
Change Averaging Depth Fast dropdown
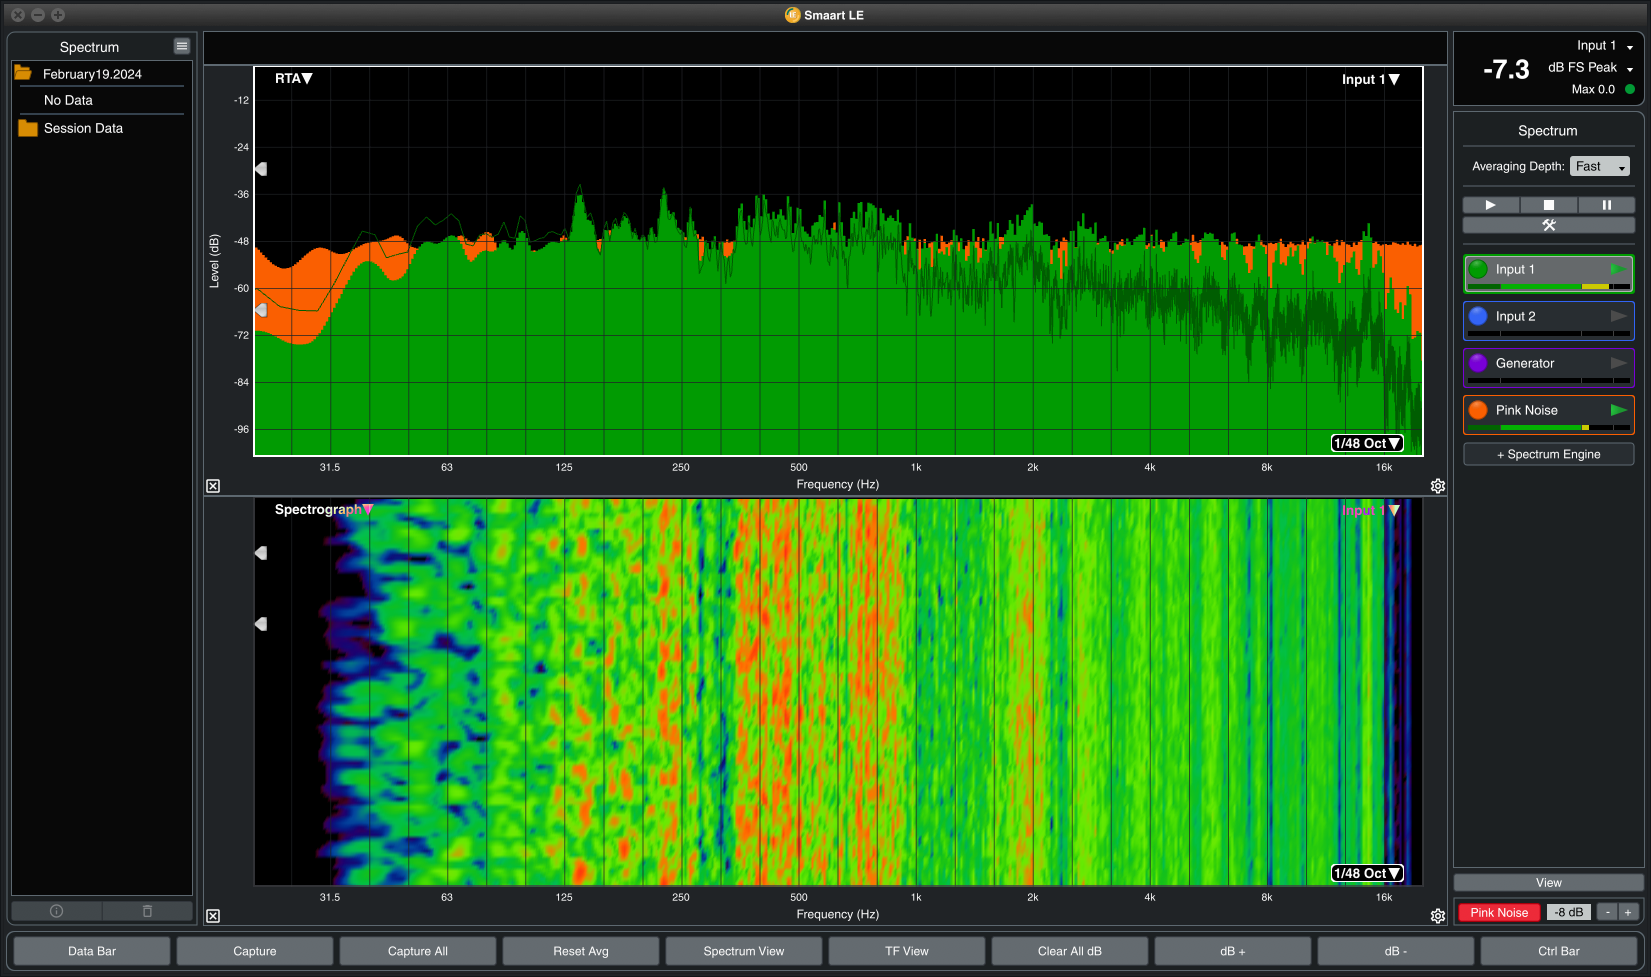[x=1600, y=166]
